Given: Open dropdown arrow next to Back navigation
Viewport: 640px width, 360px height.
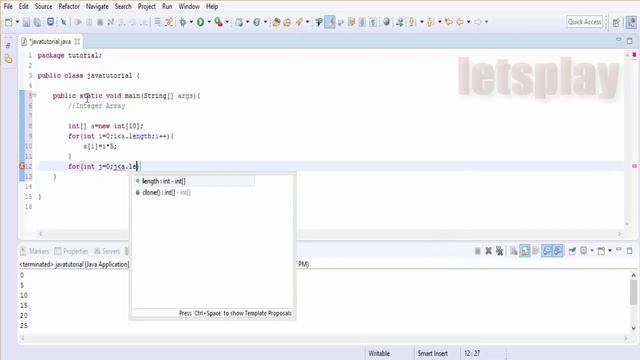Looking at the screenshot, I should (469, 22).
